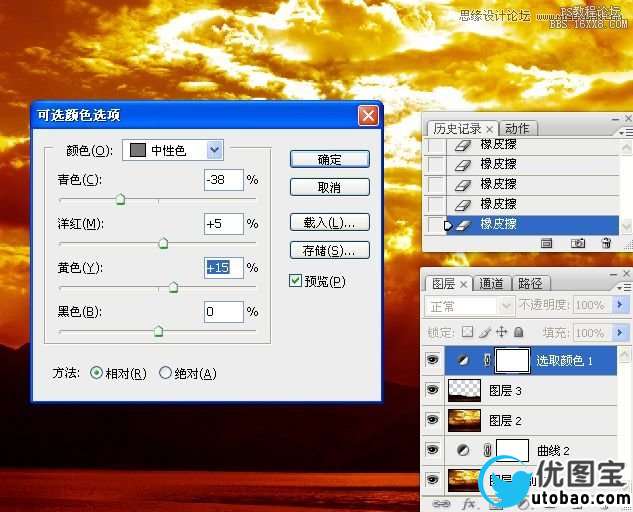Viewport: 633px width, 512px height.
Task: Click the lock all padlock icon
Action: [519, 332]
